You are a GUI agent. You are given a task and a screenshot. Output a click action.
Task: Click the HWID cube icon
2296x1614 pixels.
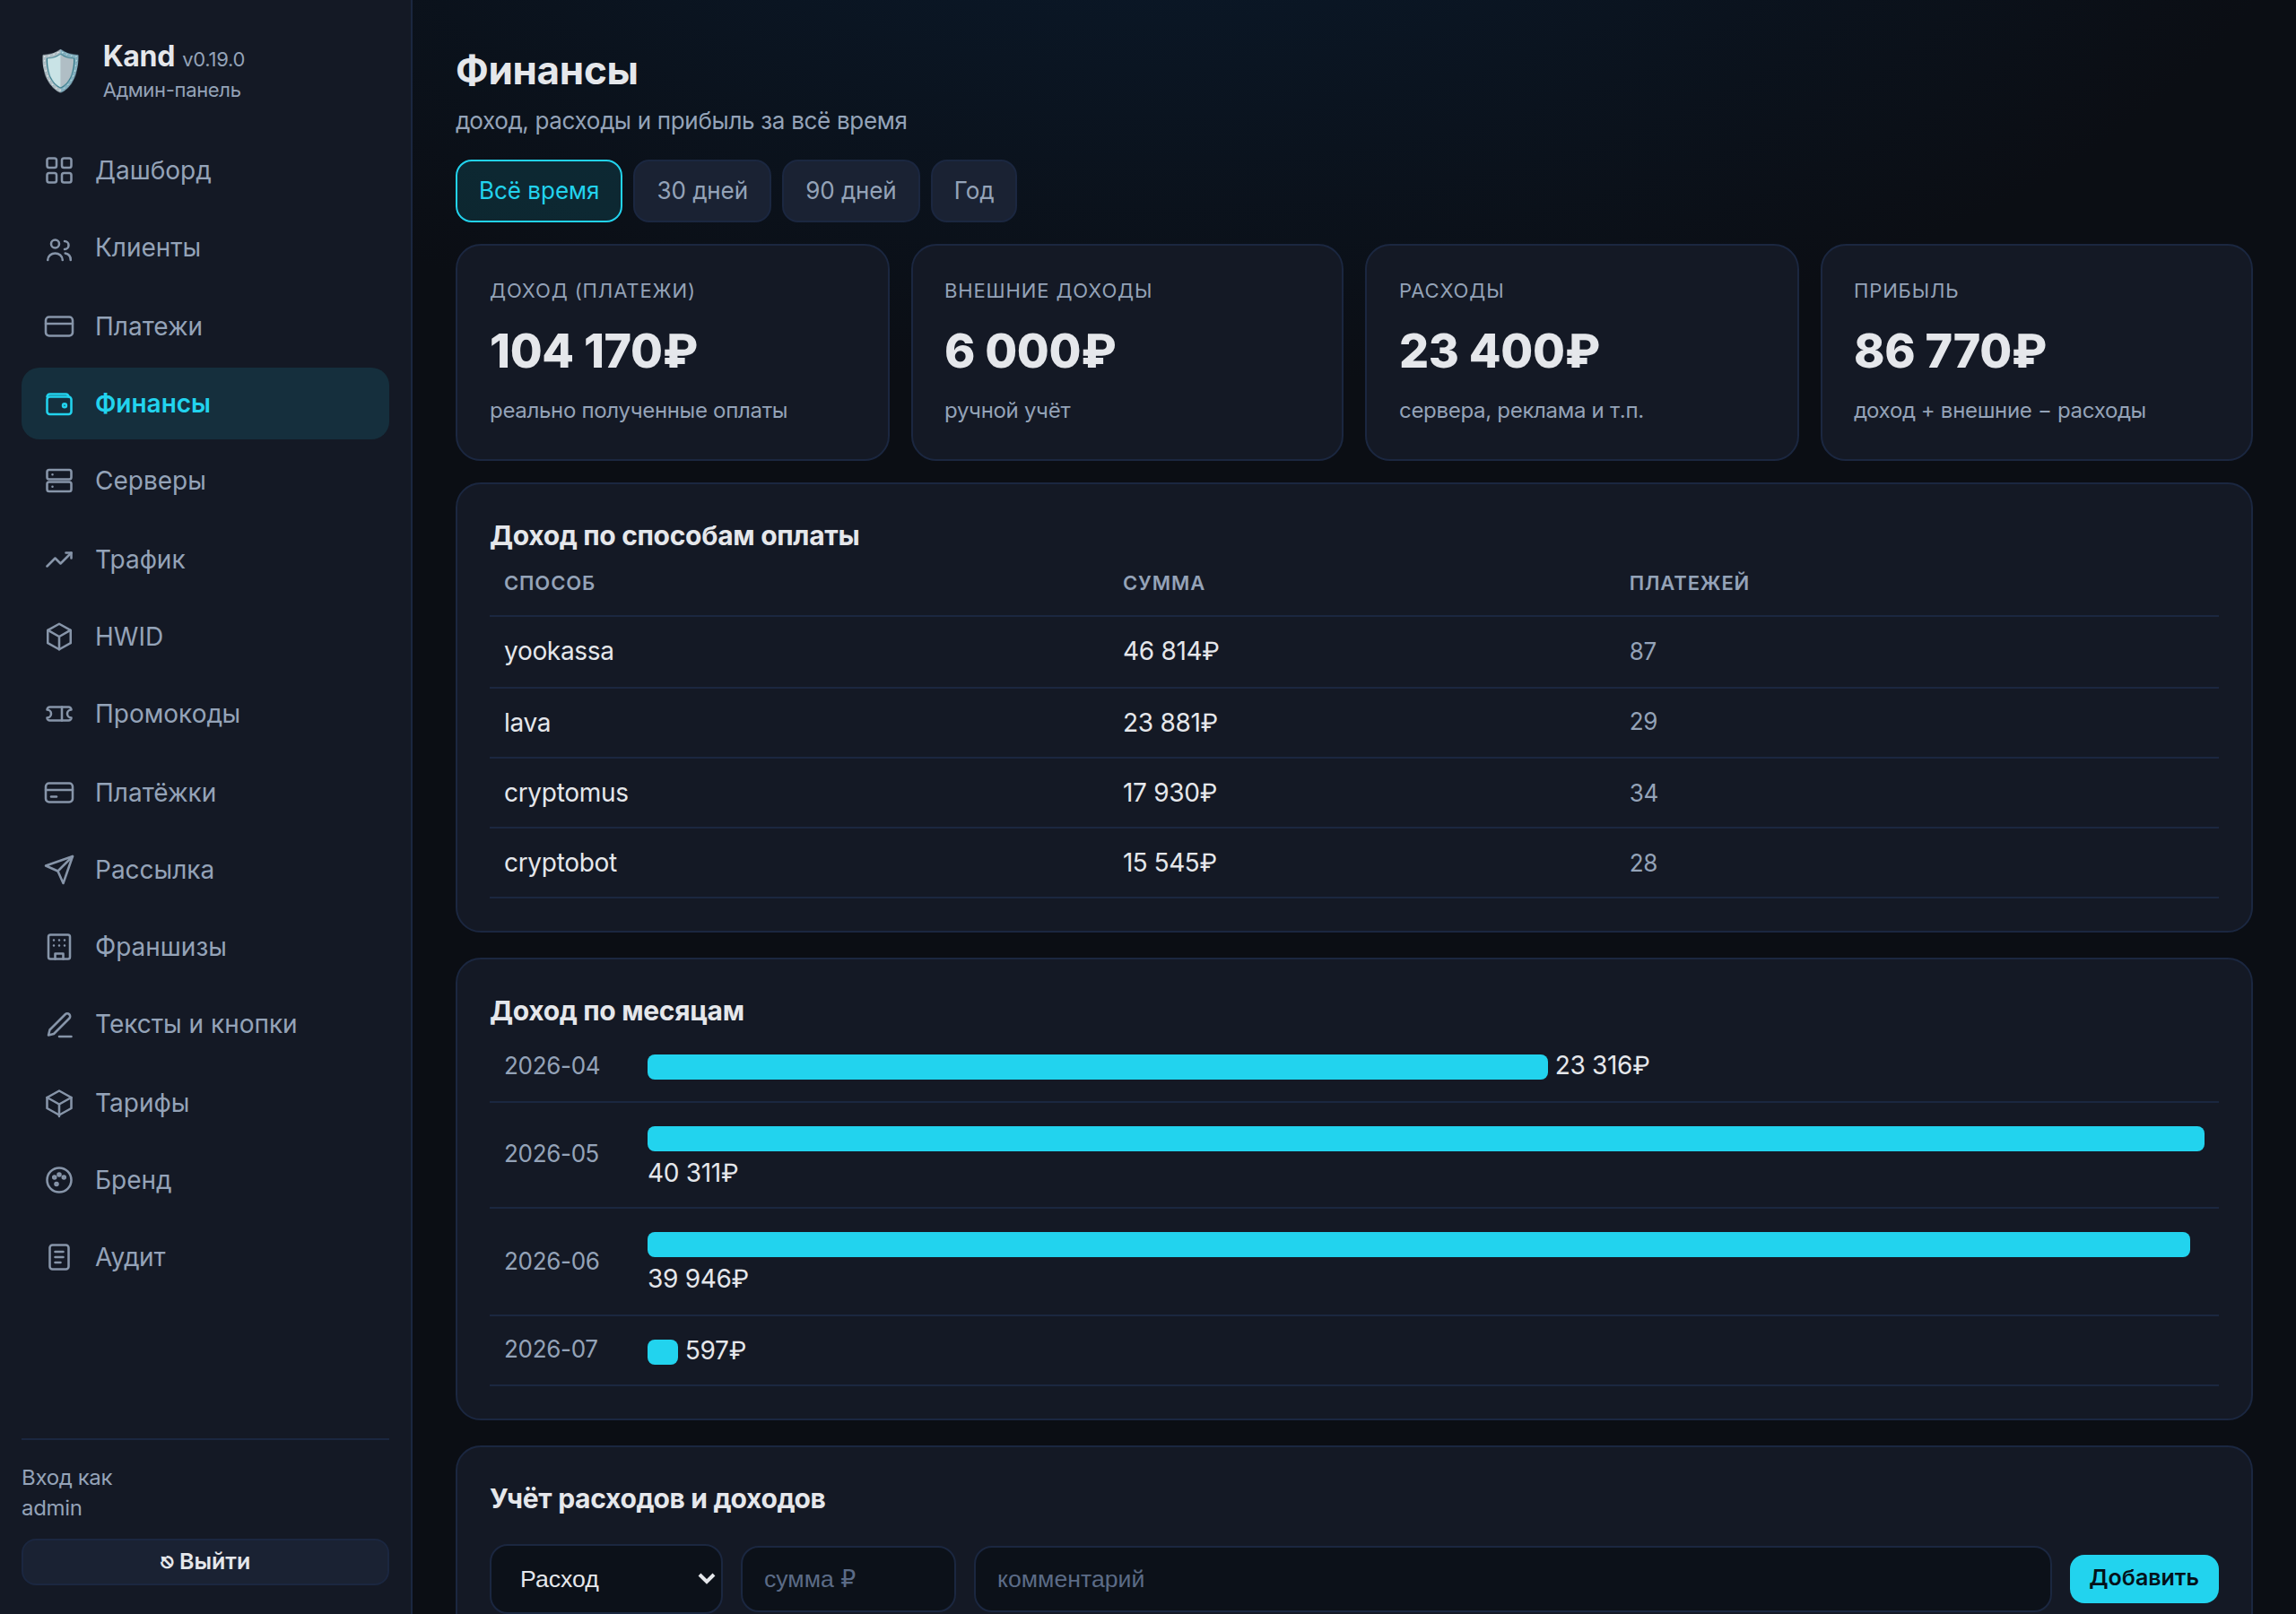(59, 636)
